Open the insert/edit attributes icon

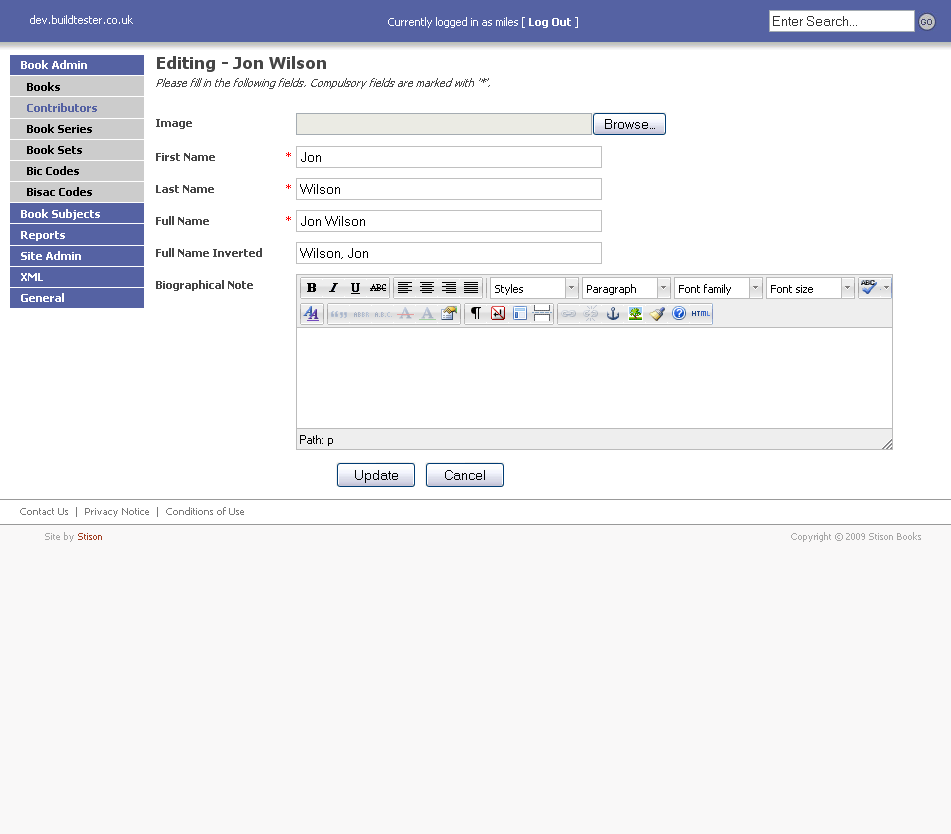click(x=449, y=314)
